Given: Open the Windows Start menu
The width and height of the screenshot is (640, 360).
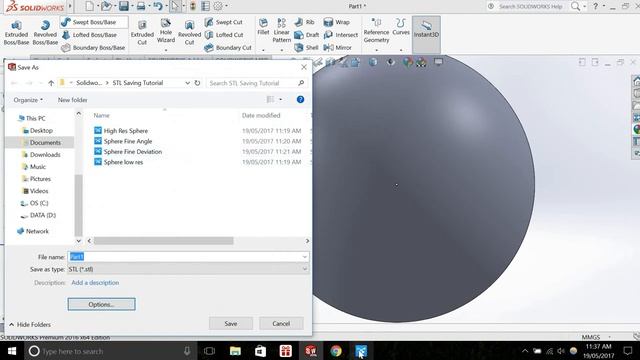Looking at the screenshot, I should point(12,351).
